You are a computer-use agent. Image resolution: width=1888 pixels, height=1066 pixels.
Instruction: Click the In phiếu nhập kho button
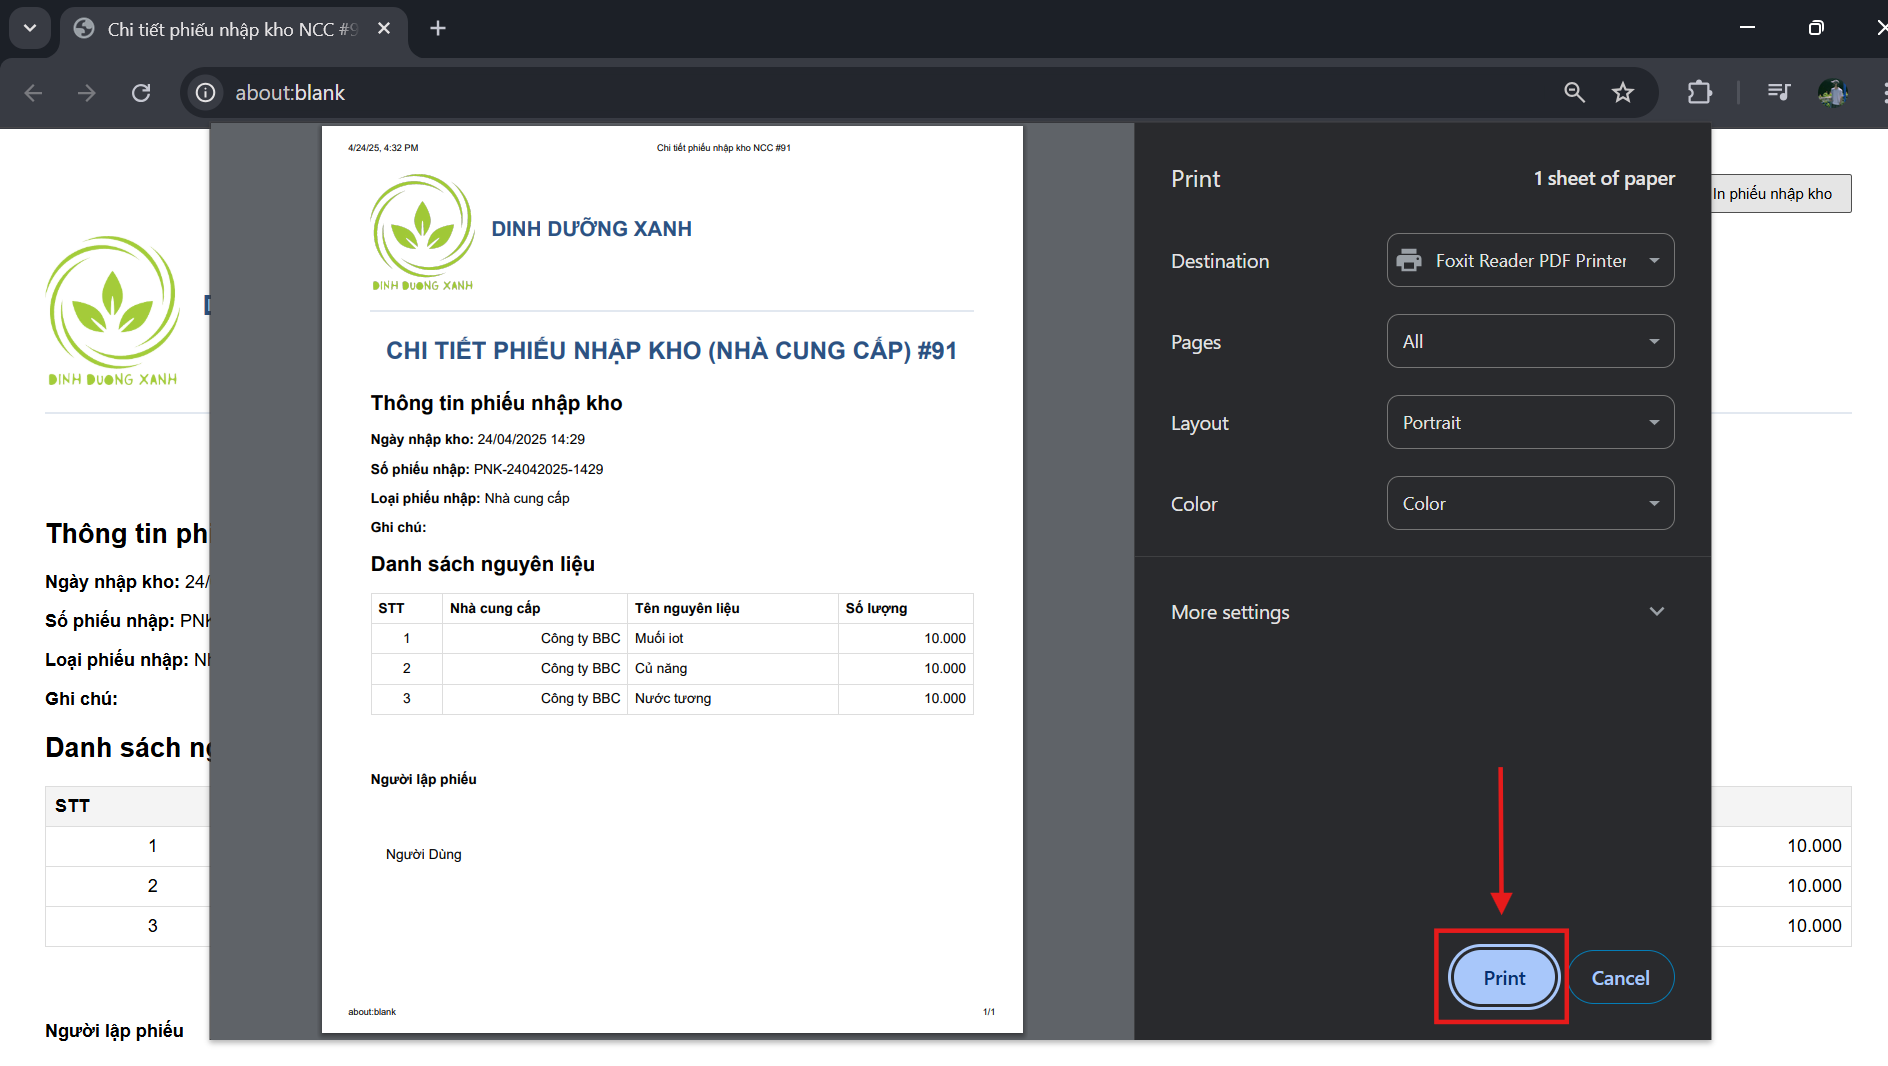[1780, 194]
